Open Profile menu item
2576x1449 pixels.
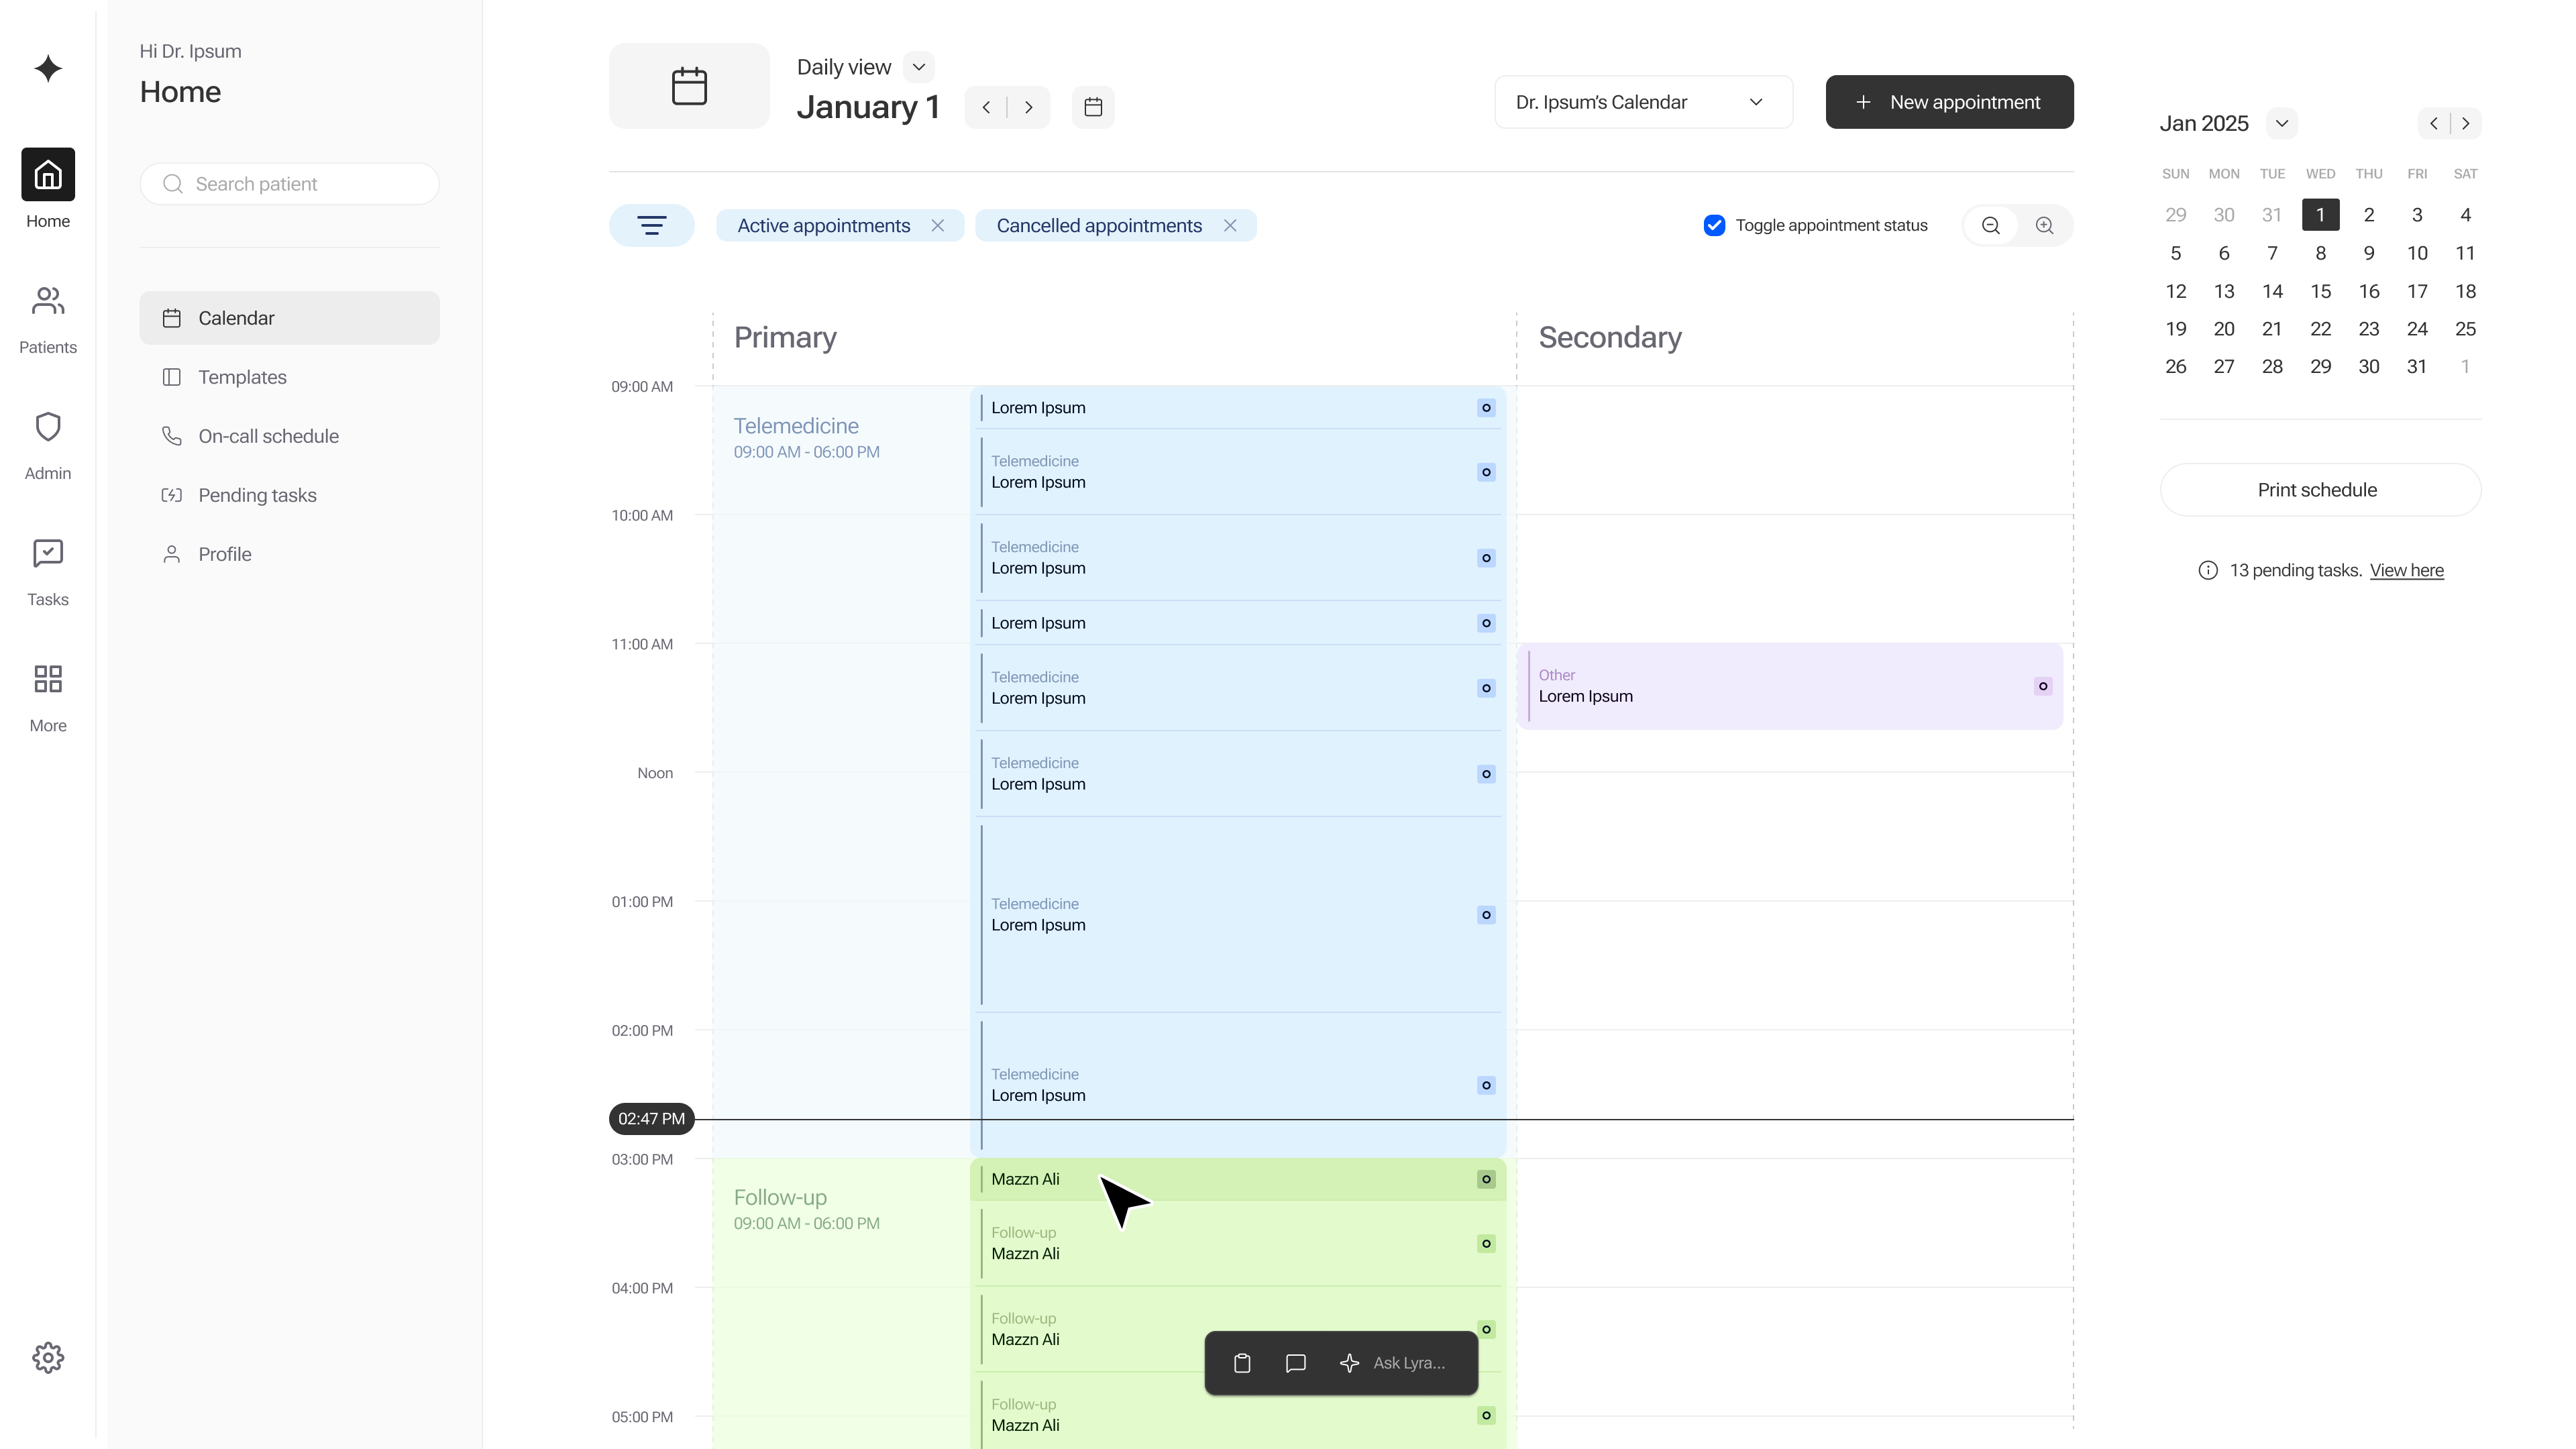(289, 554)
